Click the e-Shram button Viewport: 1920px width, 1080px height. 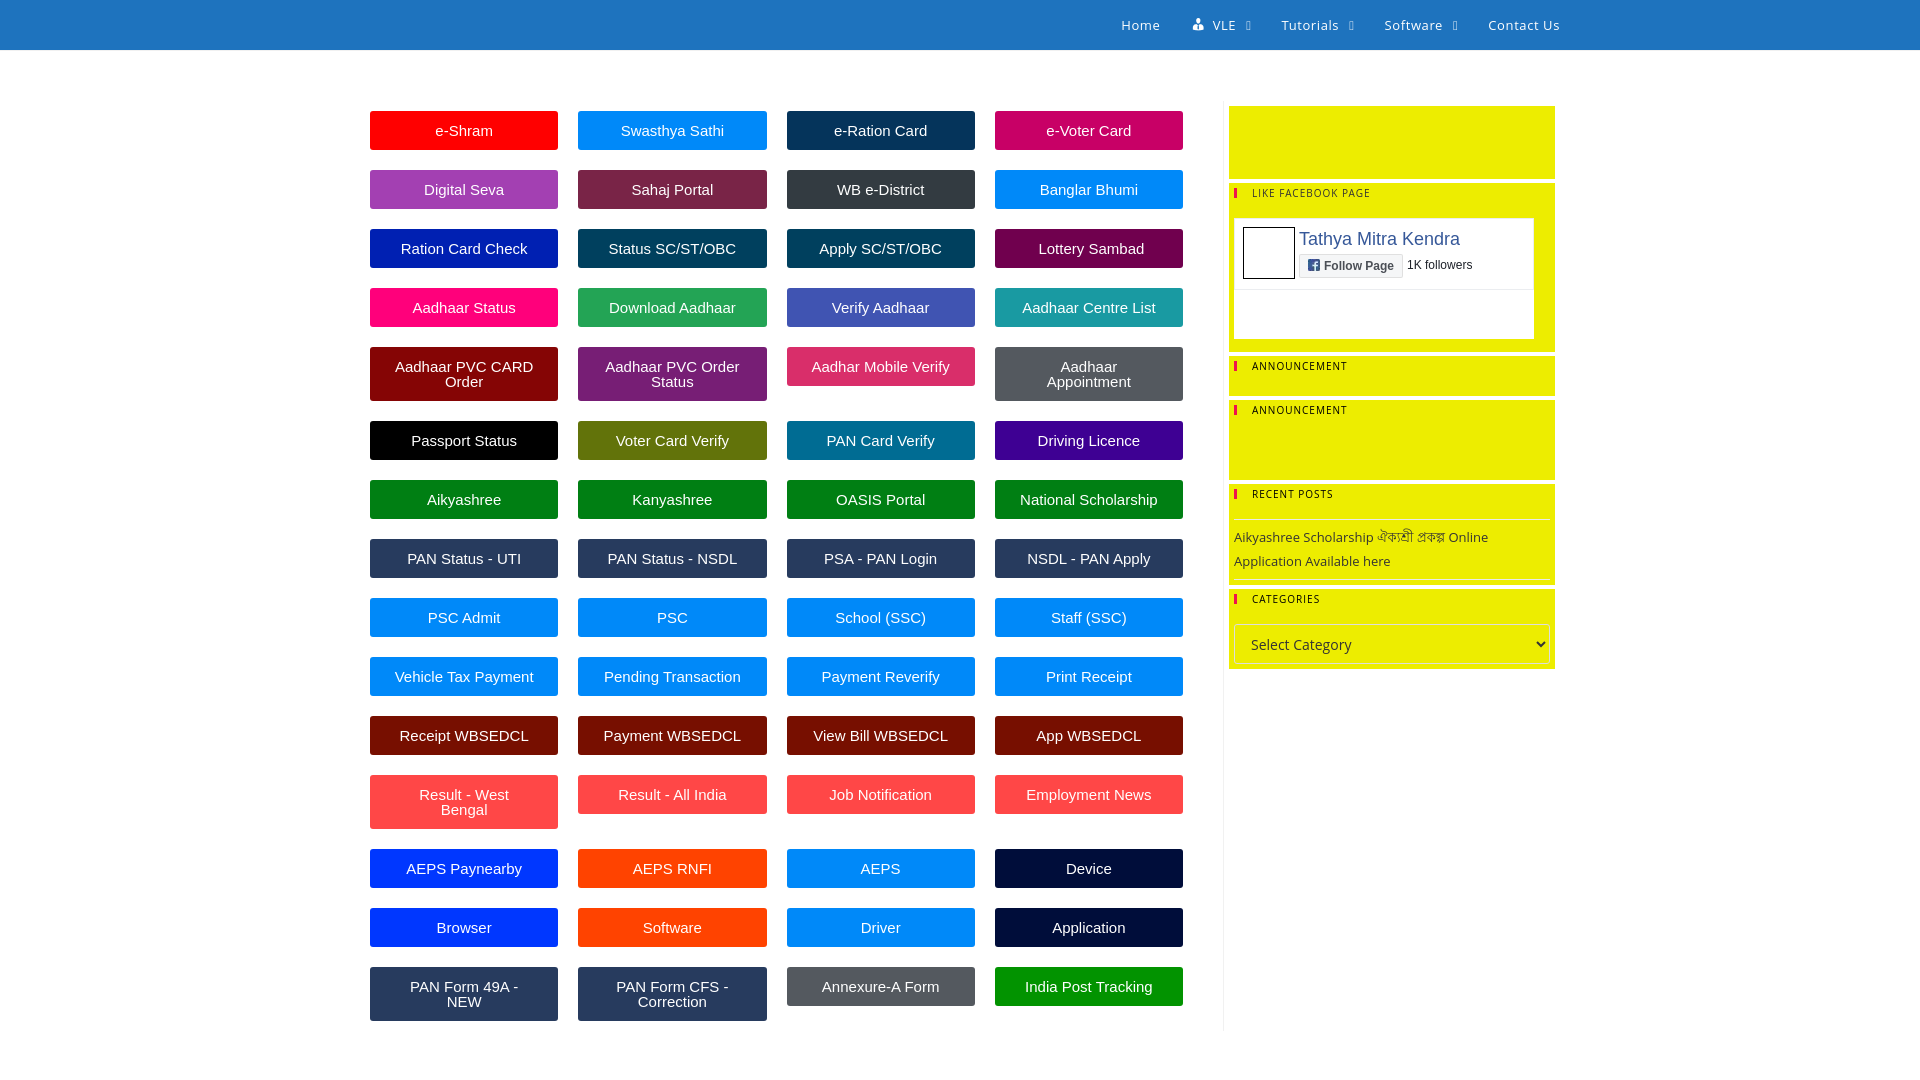coord(464,131)
